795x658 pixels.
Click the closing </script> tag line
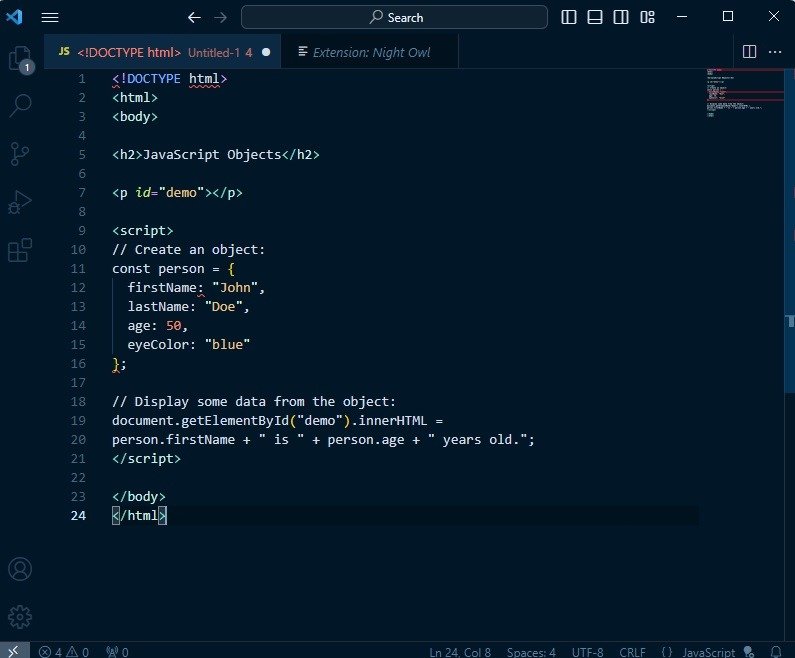coord(146,459)
